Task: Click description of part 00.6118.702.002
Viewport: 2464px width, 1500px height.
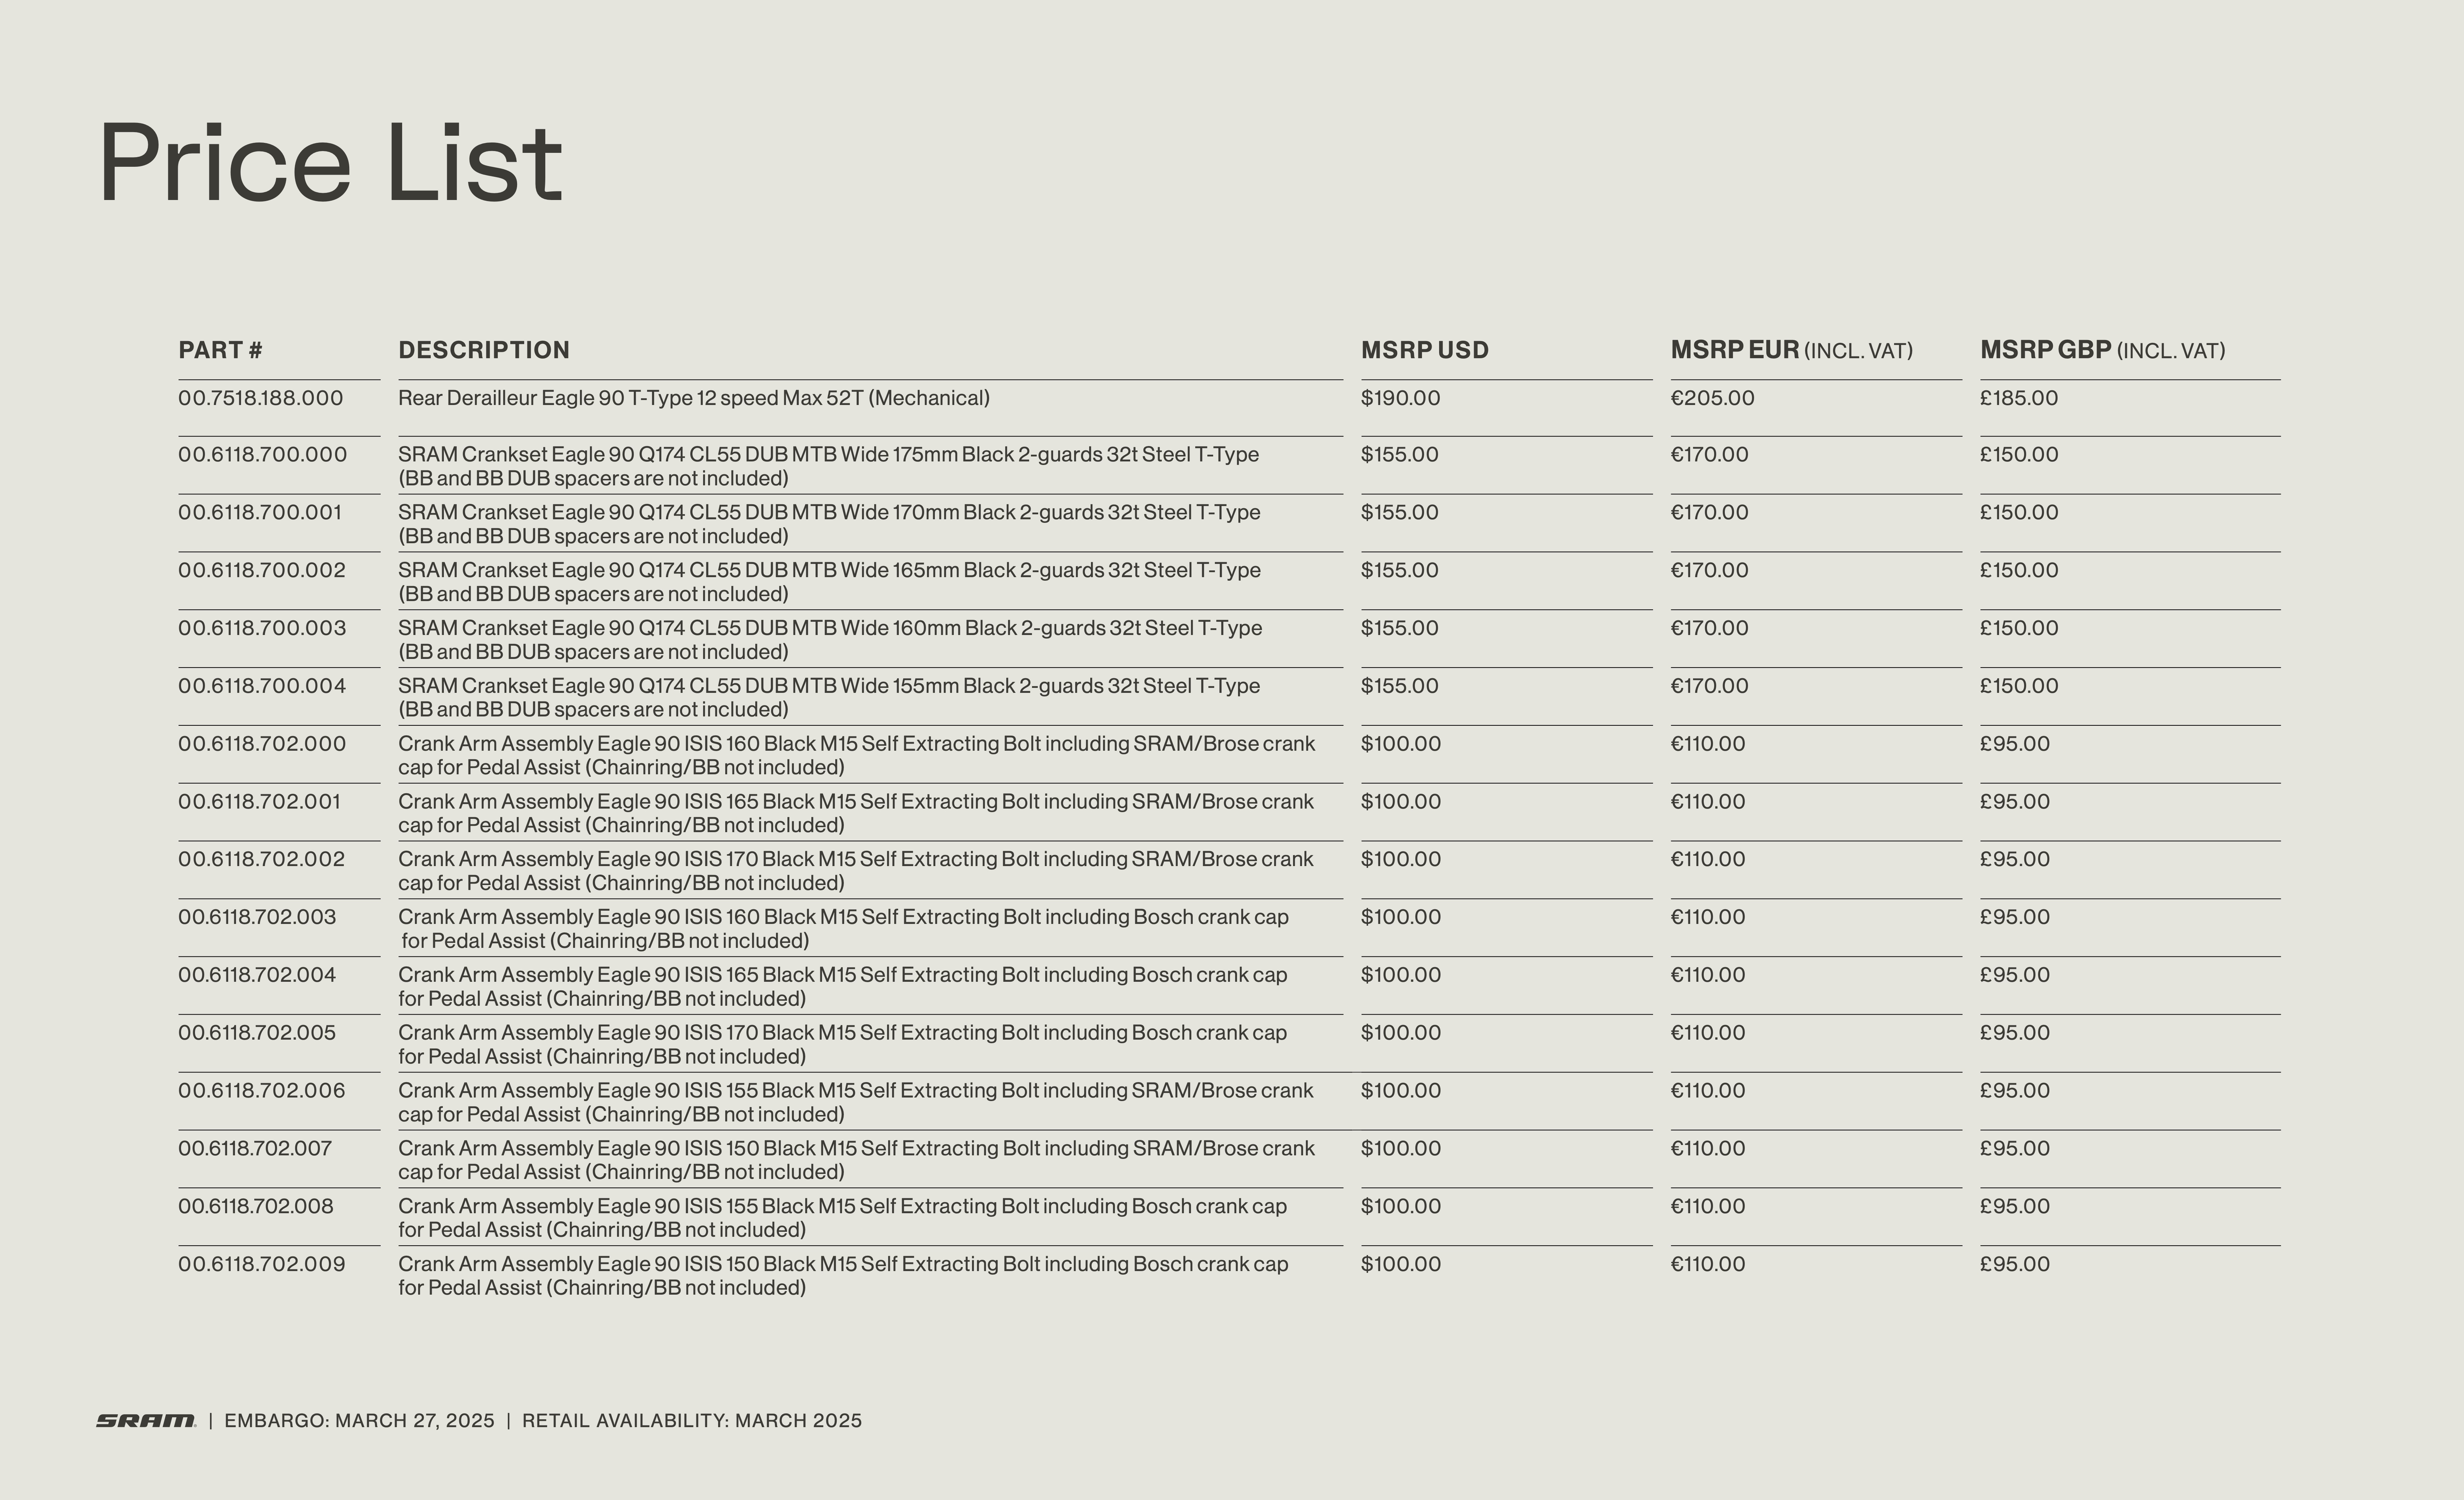Action: [856, 871]
